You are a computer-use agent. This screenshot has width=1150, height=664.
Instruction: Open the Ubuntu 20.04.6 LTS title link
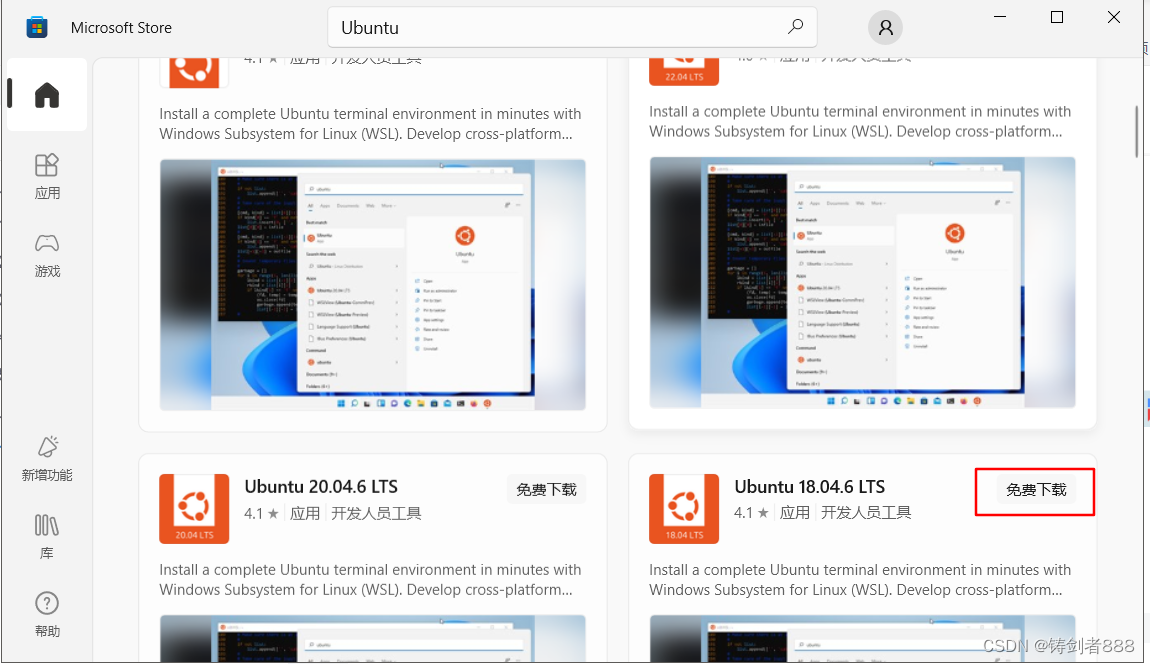point(321,487)
